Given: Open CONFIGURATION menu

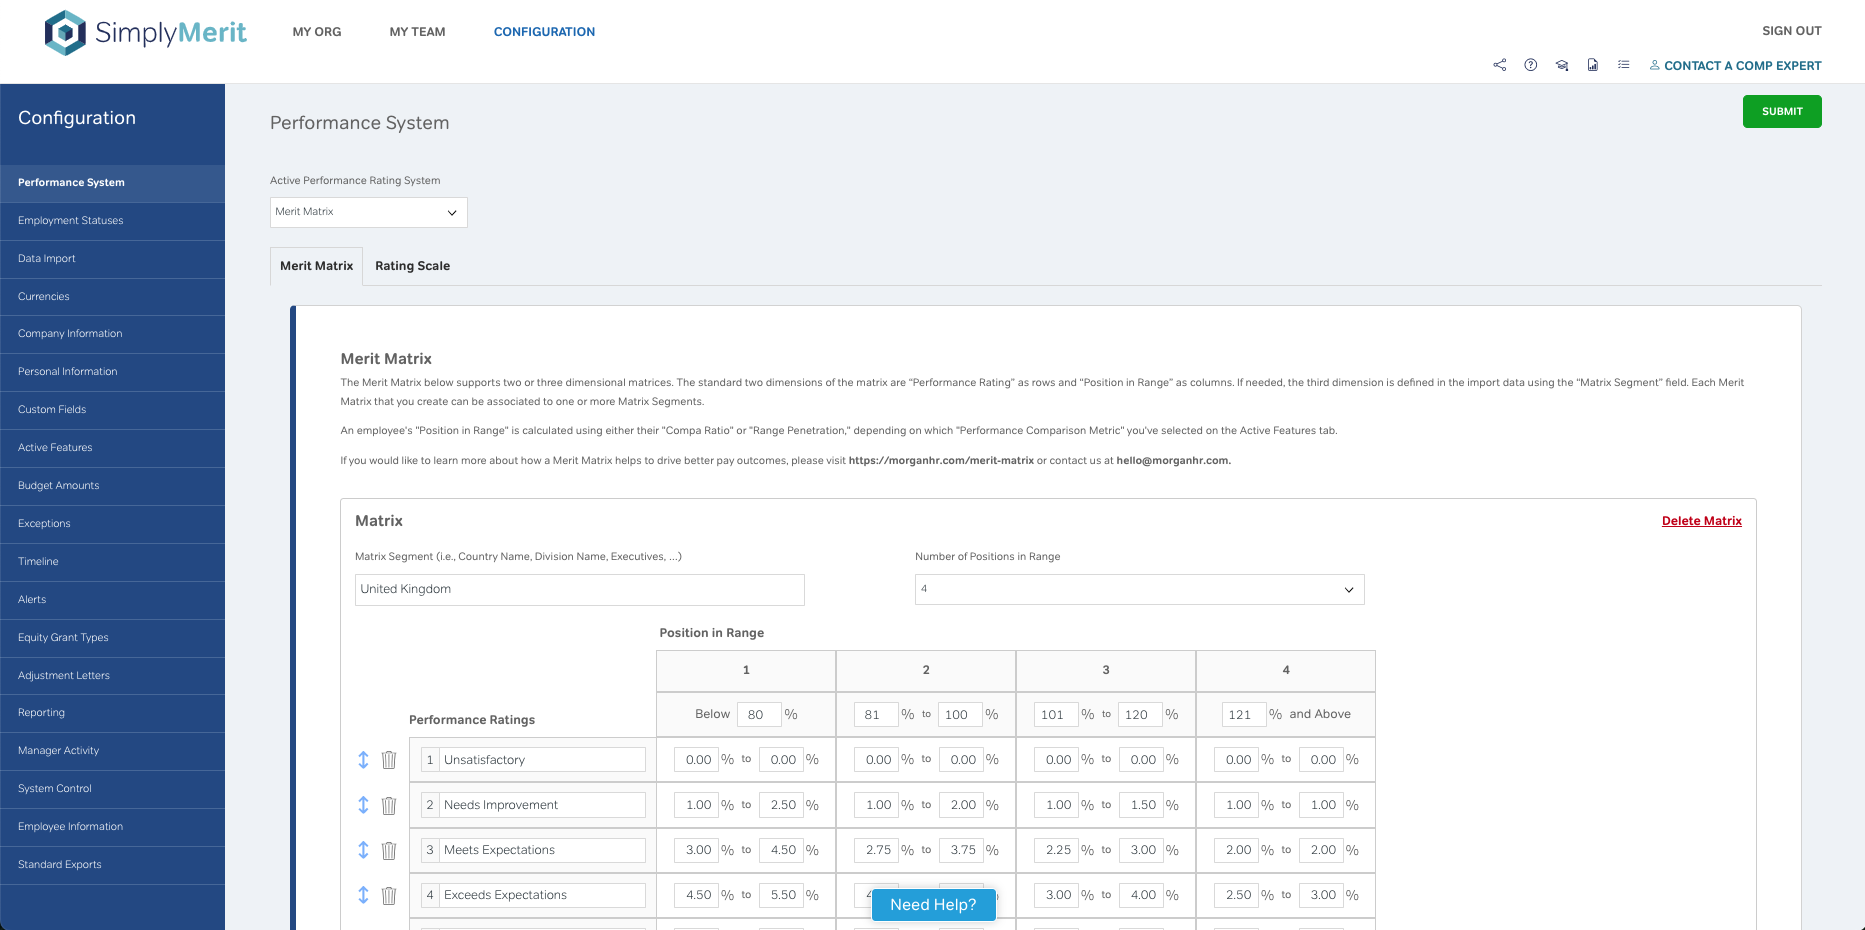Looking at the screenshot, I should [x=544, y=32].
